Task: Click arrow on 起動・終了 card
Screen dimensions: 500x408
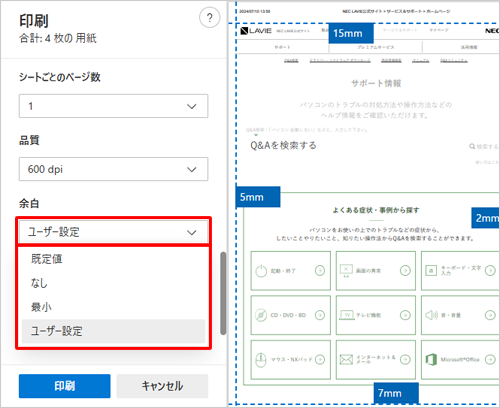Action: 320,270
